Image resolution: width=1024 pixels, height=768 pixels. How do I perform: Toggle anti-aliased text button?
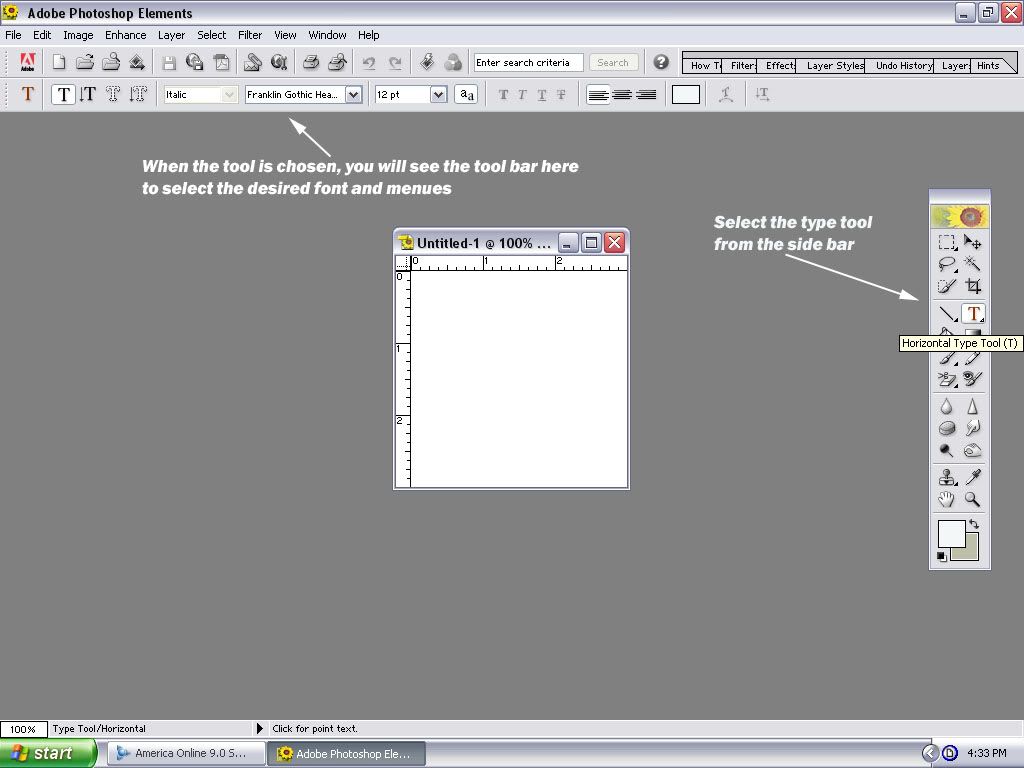(x=466, y=94)
